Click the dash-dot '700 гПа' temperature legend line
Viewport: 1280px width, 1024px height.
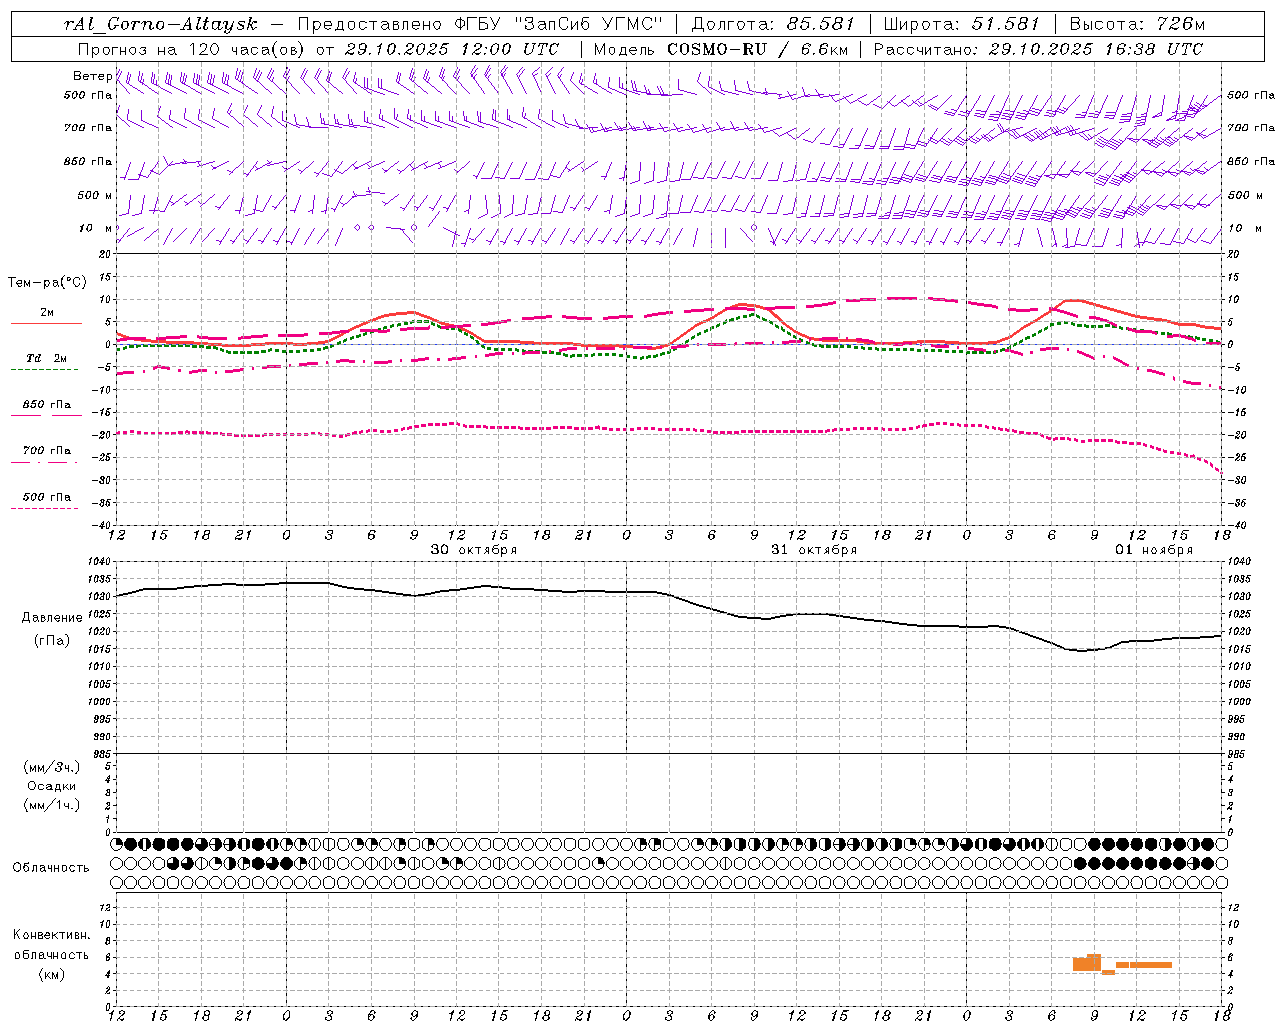[44, 462]
